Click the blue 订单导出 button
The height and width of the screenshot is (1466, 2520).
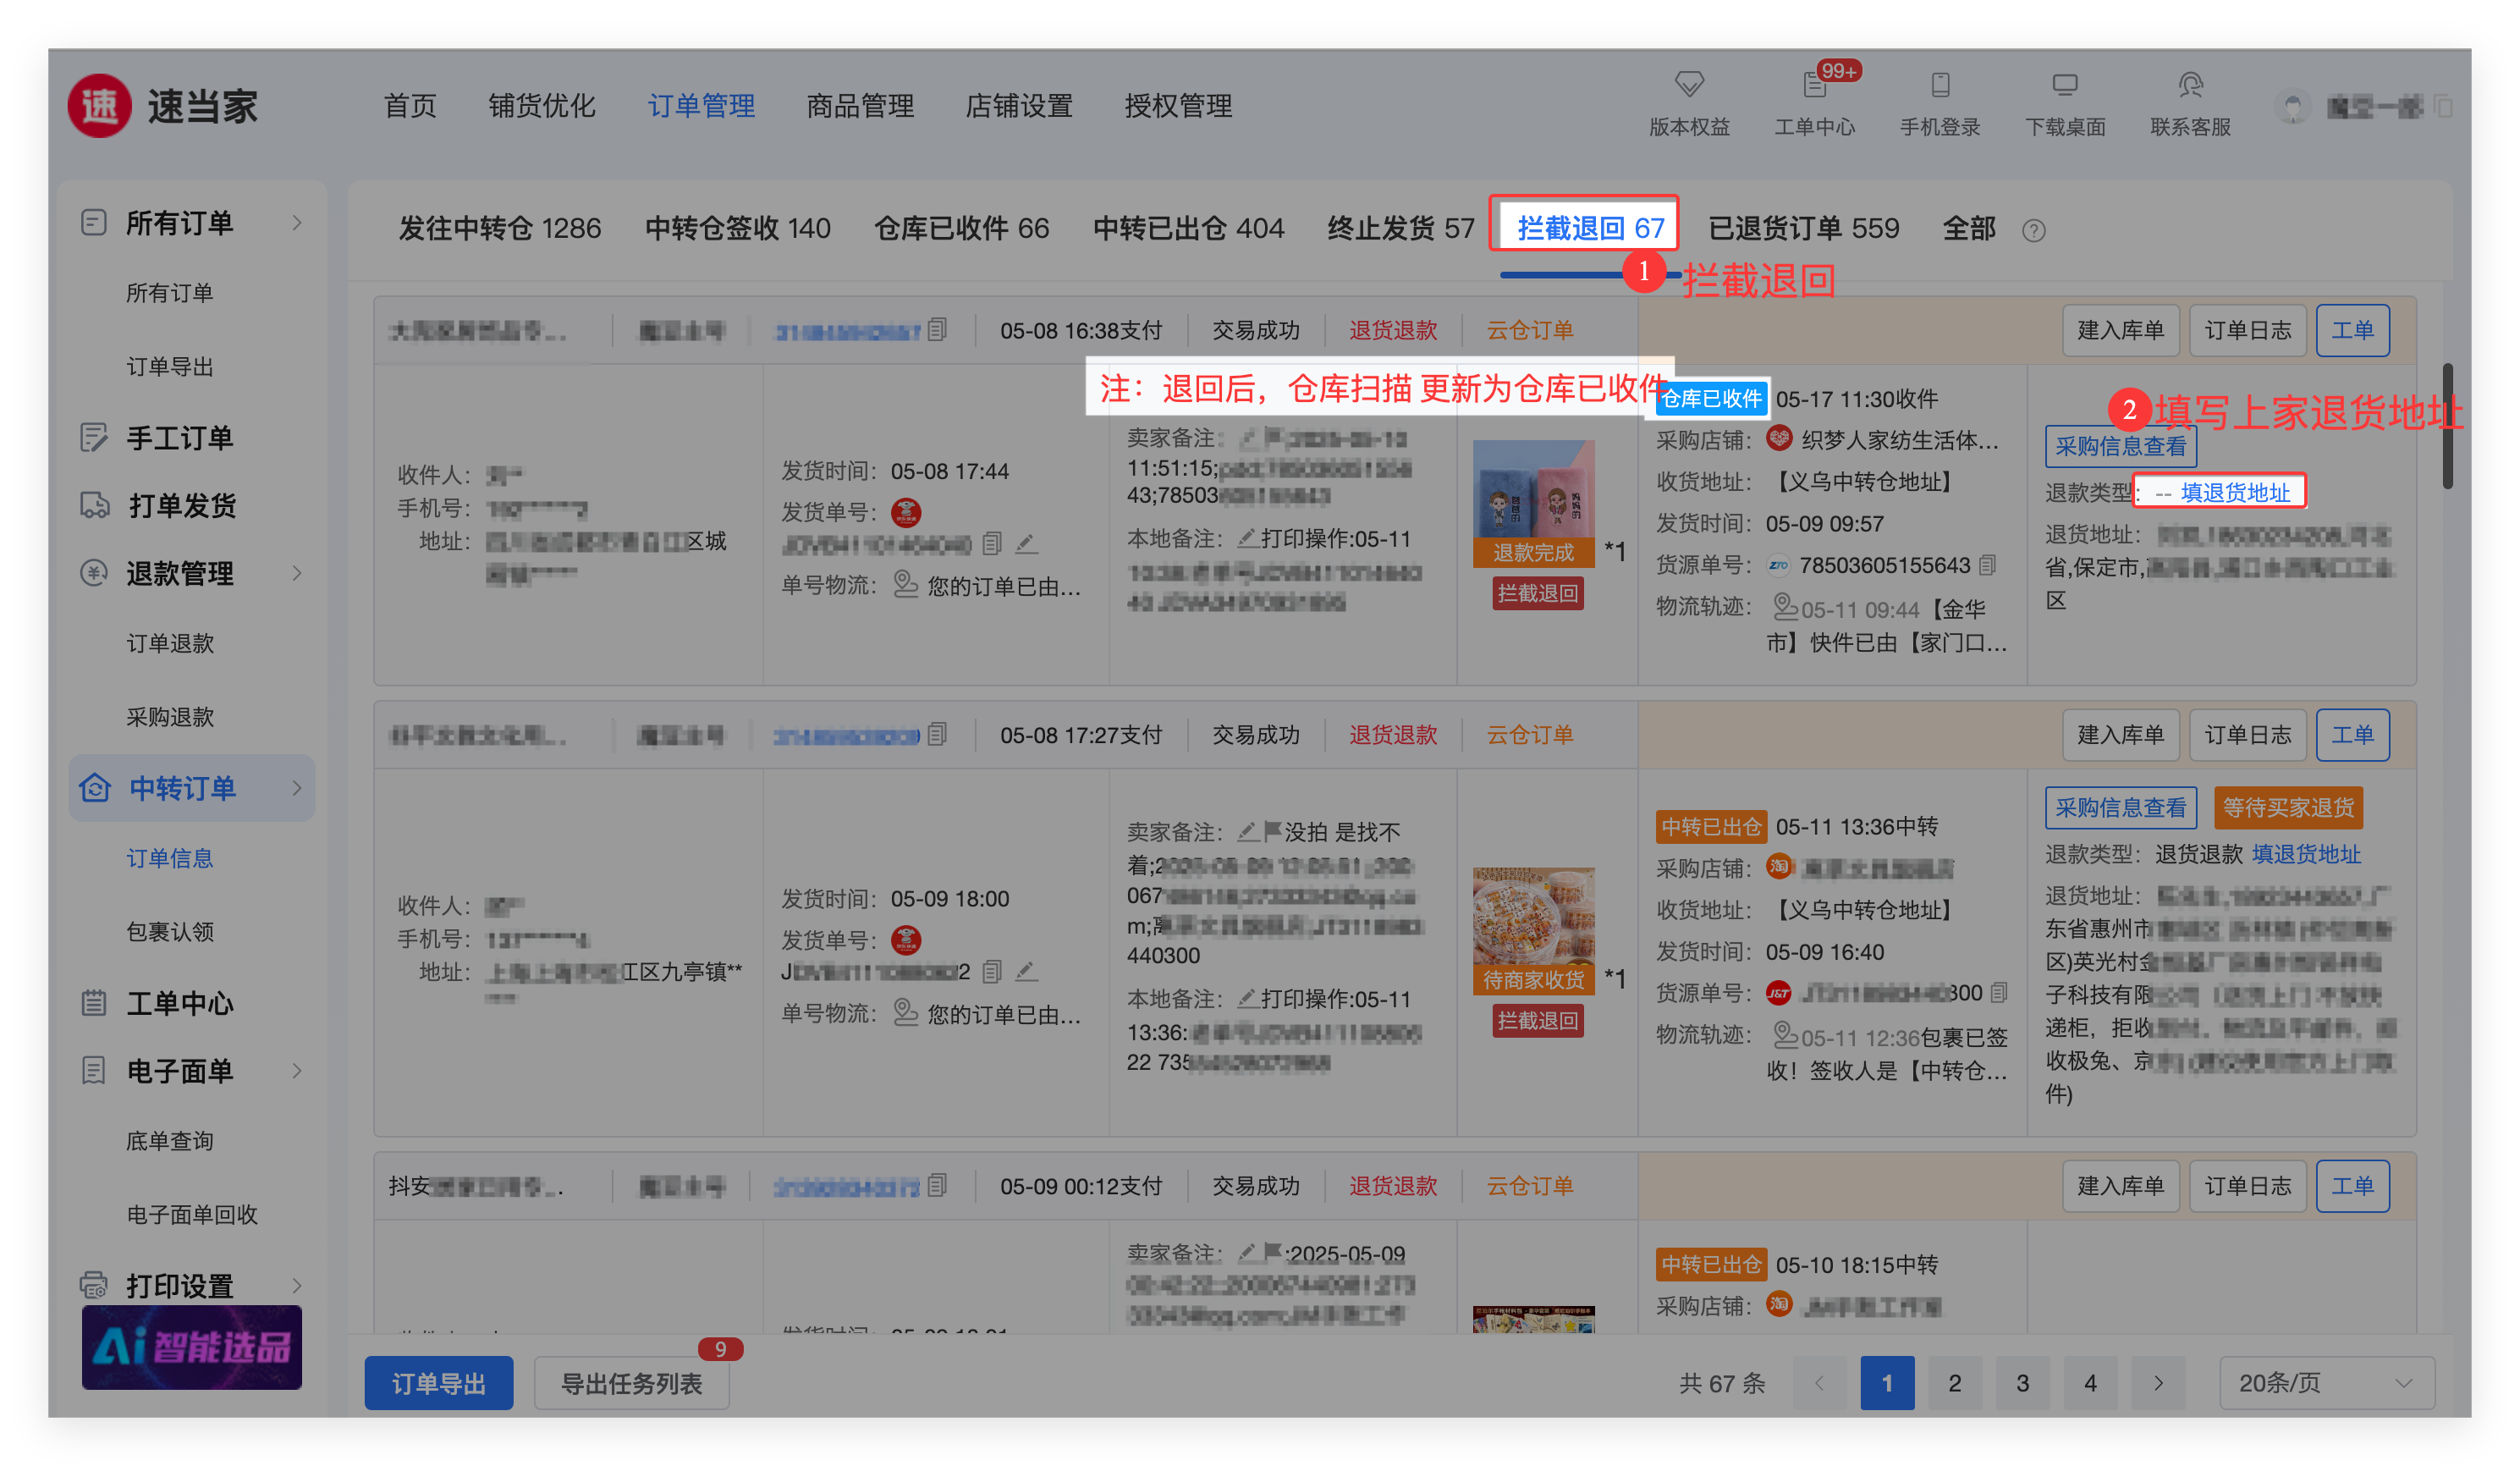tap(438, 1383)
